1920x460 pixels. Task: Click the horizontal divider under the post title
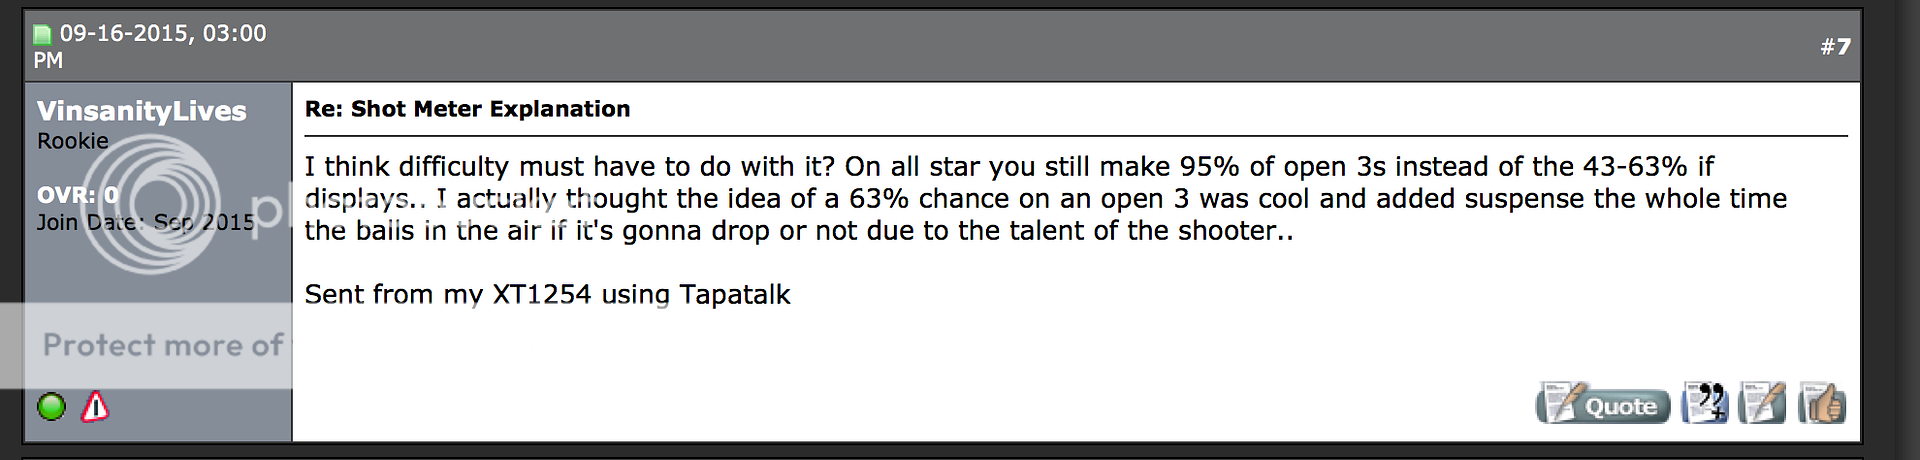pyautogui.click(x=1075, y=136)
